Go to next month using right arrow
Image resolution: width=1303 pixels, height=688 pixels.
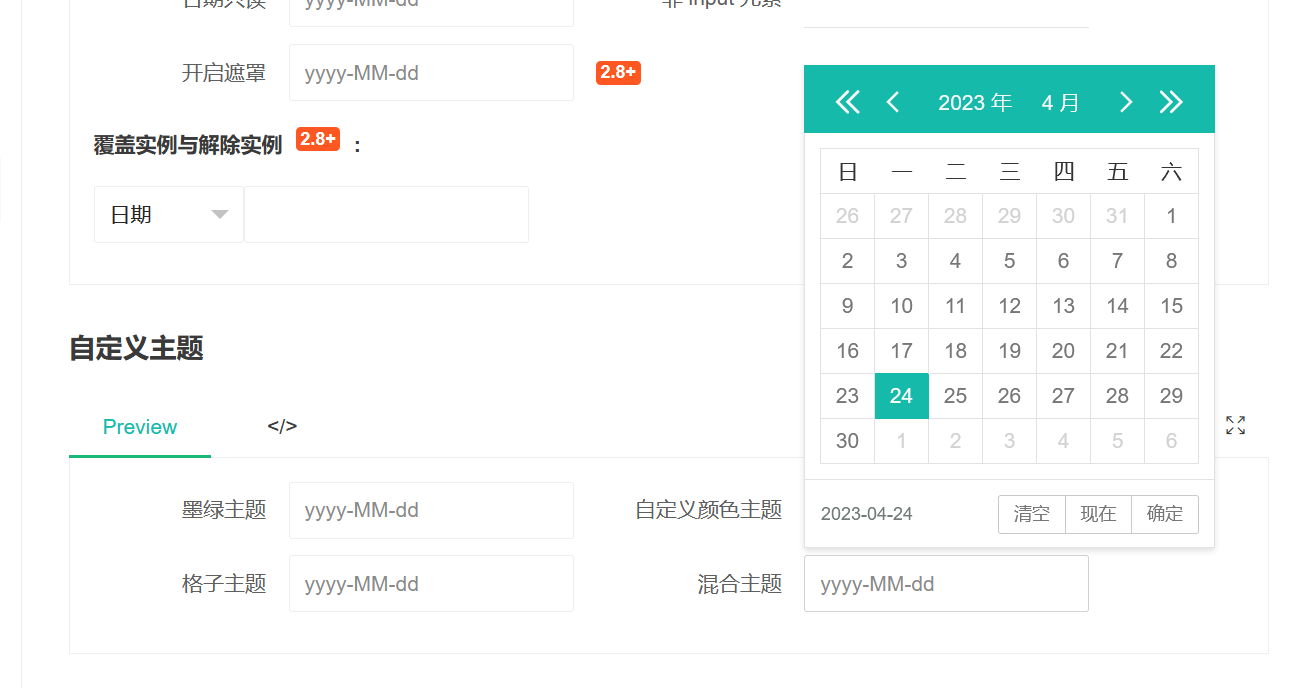[x=1126, y=100]
